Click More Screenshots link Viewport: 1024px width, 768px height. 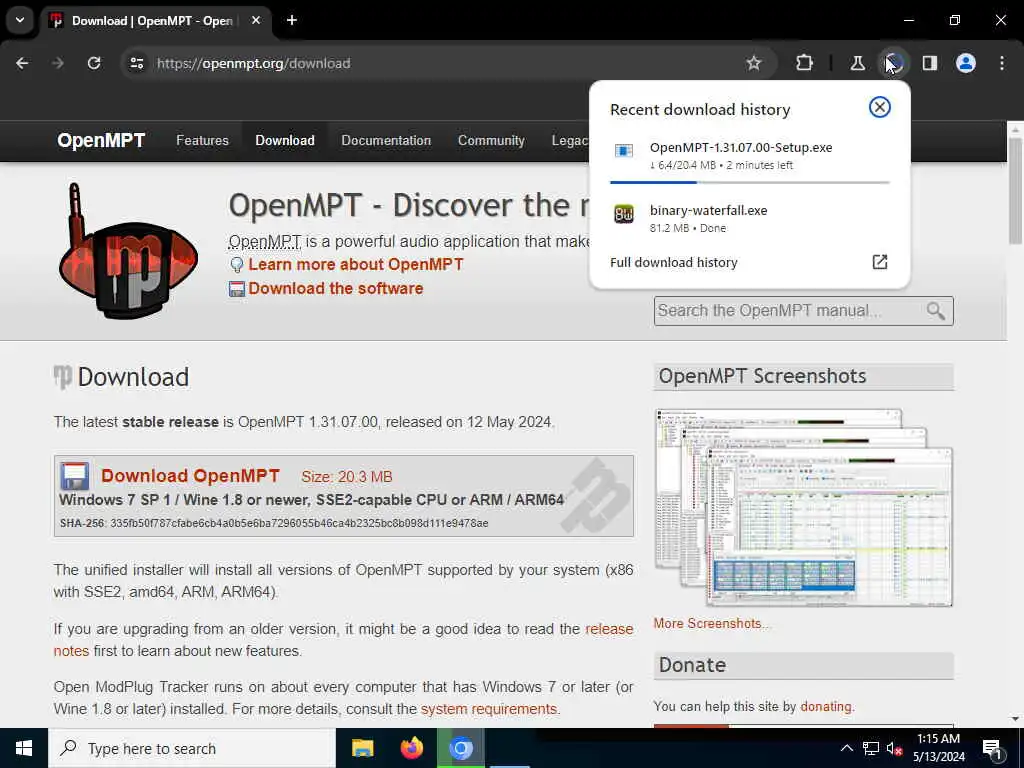pyautogui.click(x=711, y=624)
